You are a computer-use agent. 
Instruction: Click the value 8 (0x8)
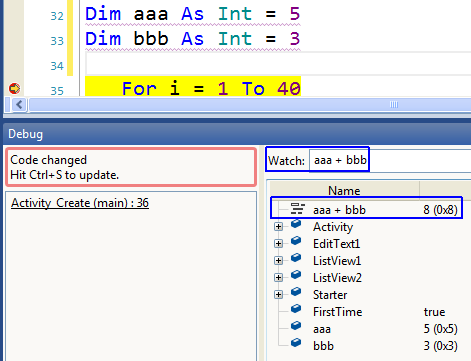pos(440,210)
